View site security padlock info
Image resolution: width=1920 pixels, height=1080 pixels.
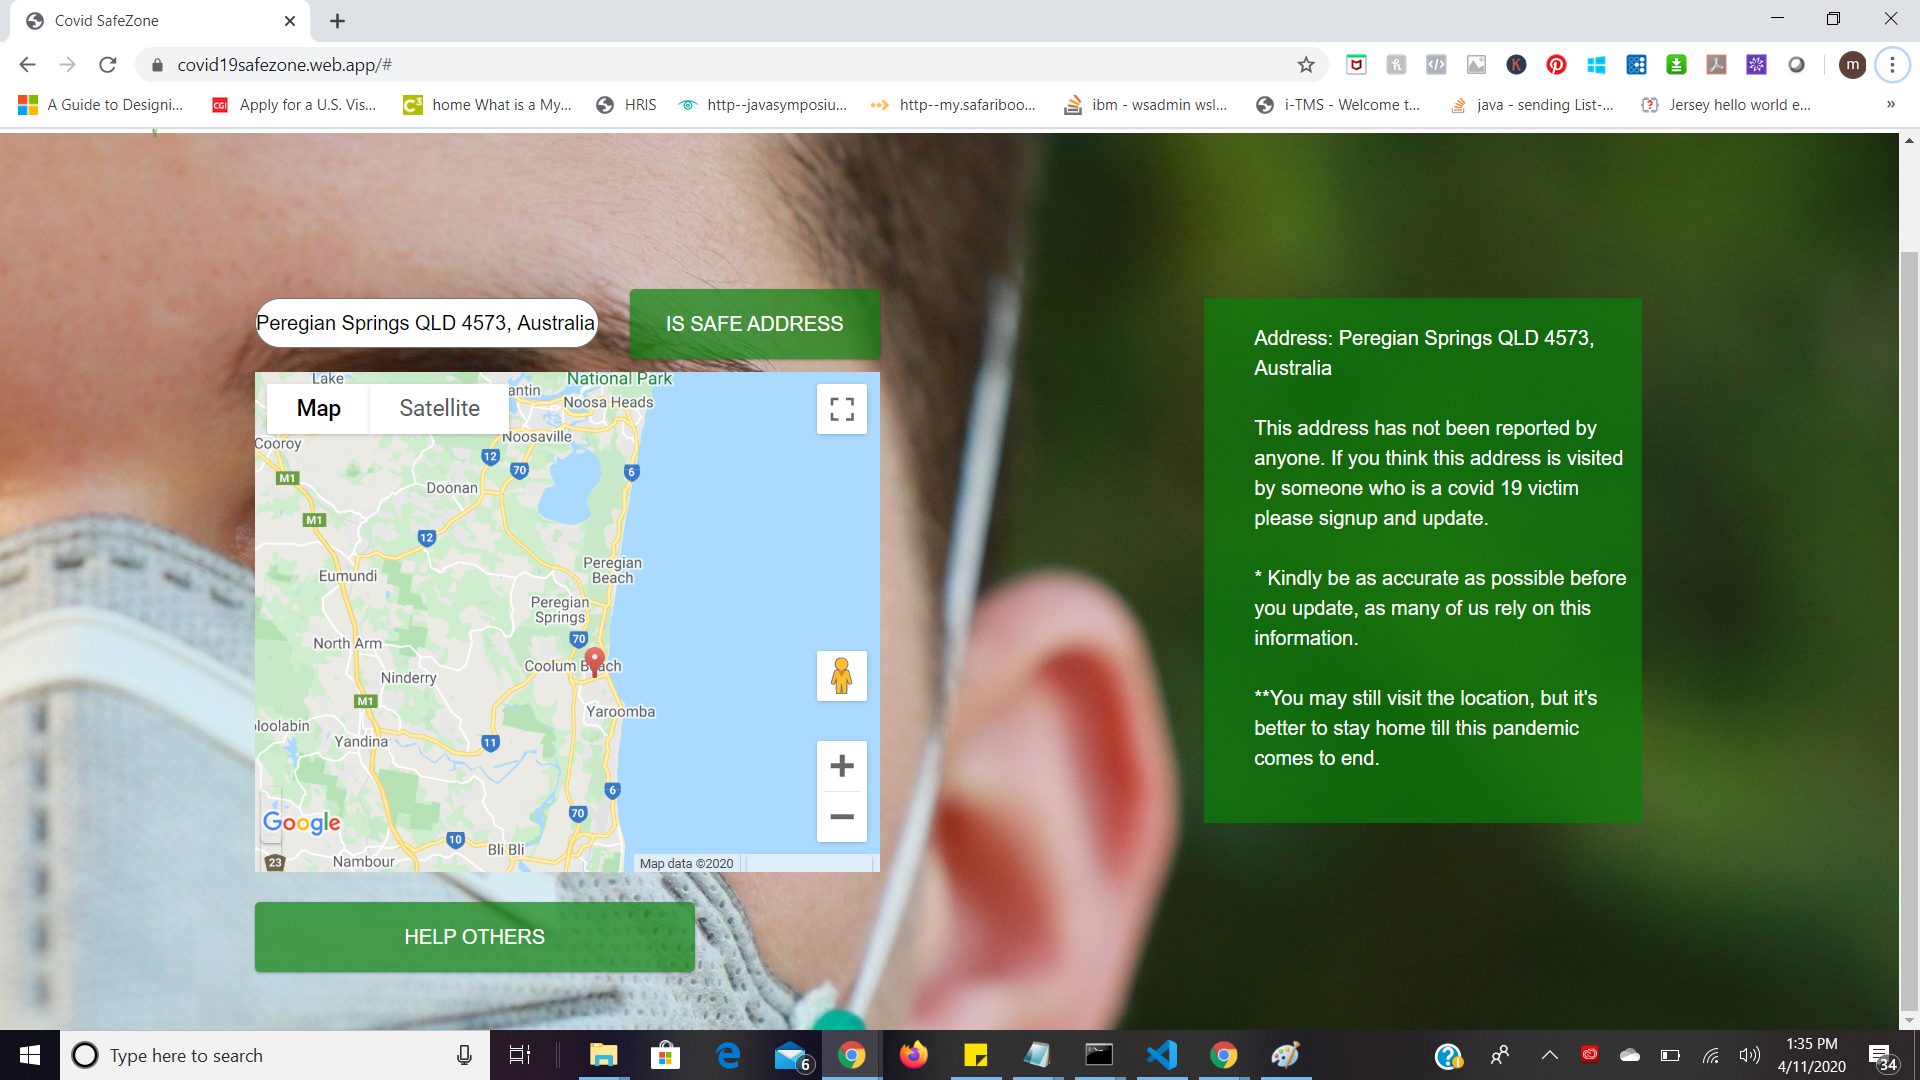click(157, 65)
